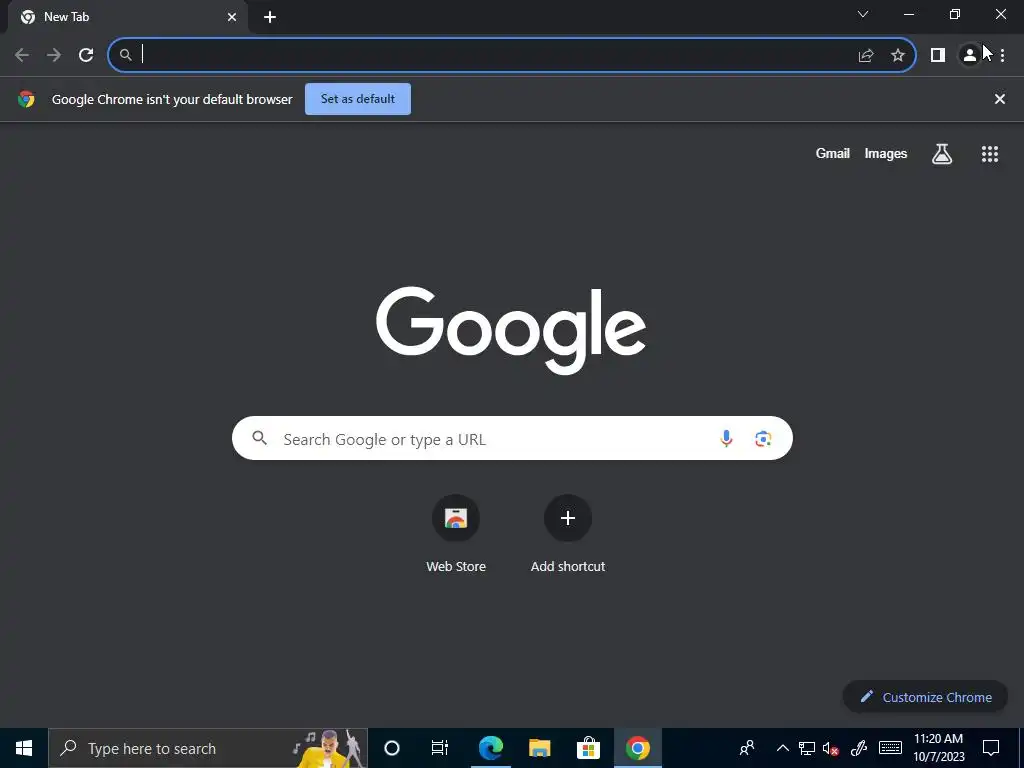The width and height of the screenshot is (1024, 768).
Task: Click the taskbar Type here to search box
Action: (x=208, y=748)
